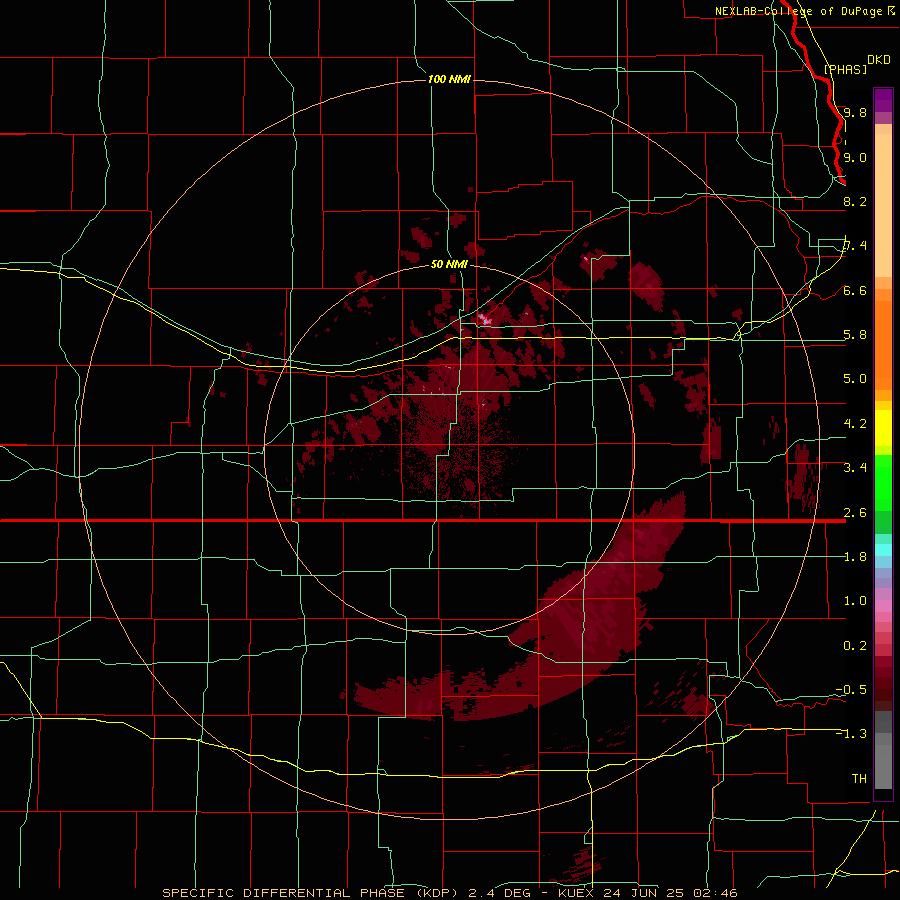Click the [PHAS] legend heading
The width and height of the screenshot is (900, 900).
coord(845,69)
